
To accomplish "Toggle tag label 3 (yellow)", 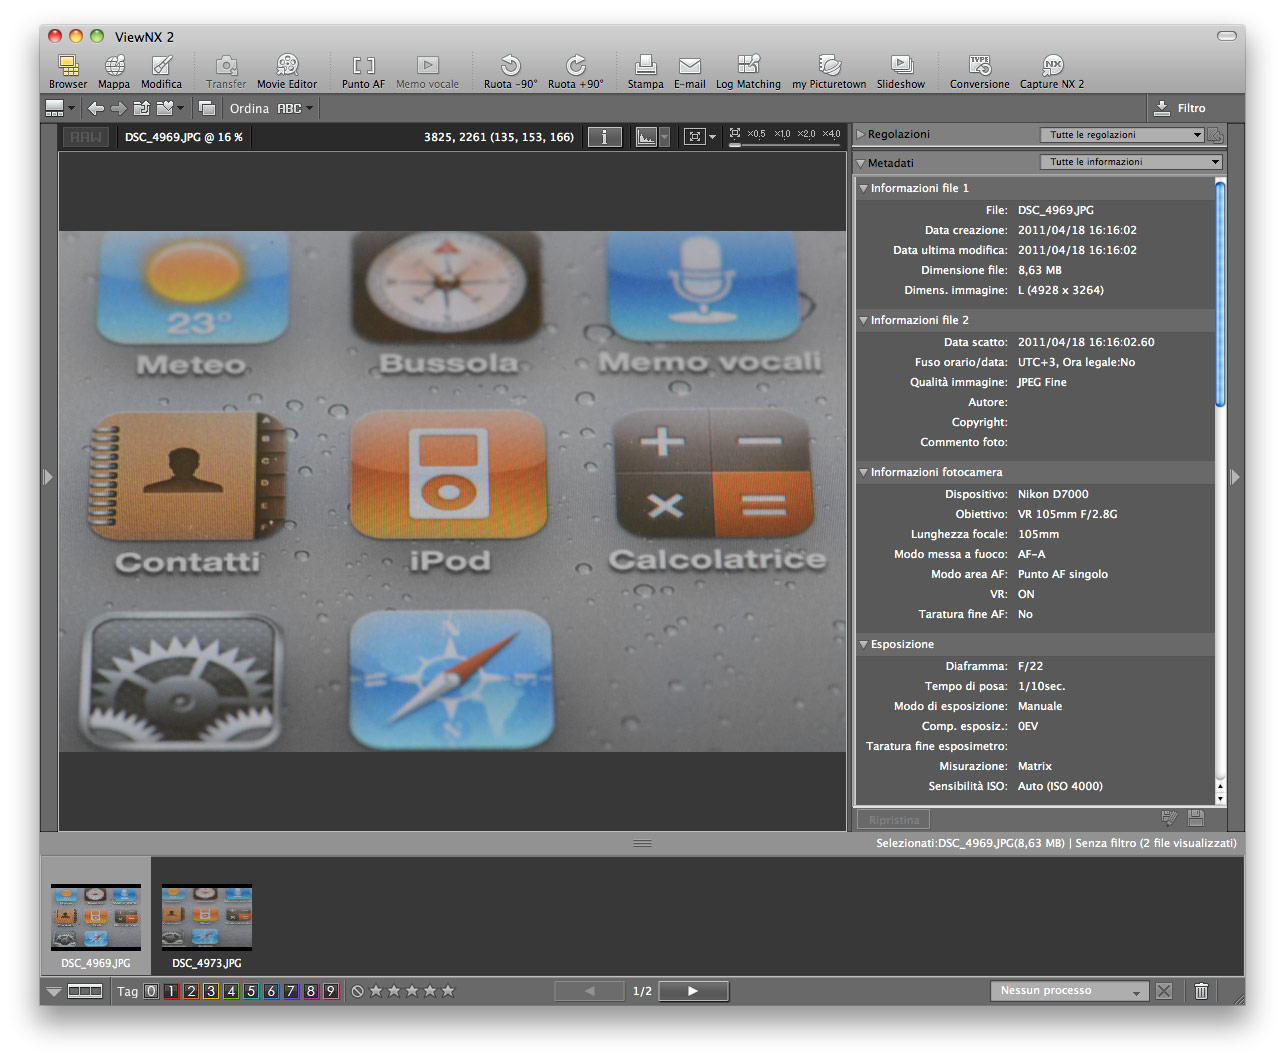I will point(211,991).
